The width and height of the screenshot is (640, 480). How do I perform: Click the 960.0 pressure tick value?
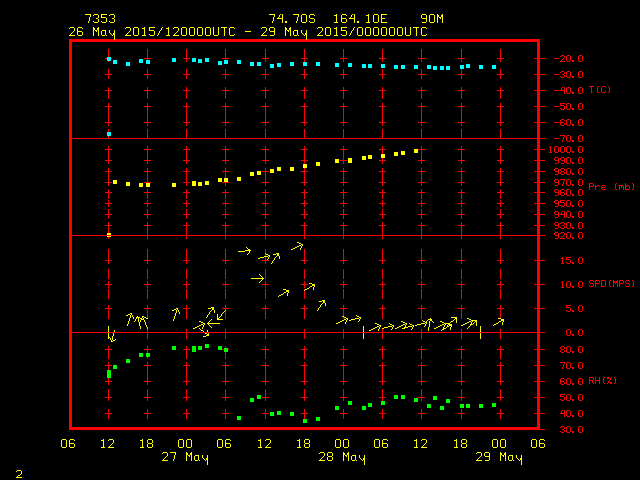coord(569,193)
